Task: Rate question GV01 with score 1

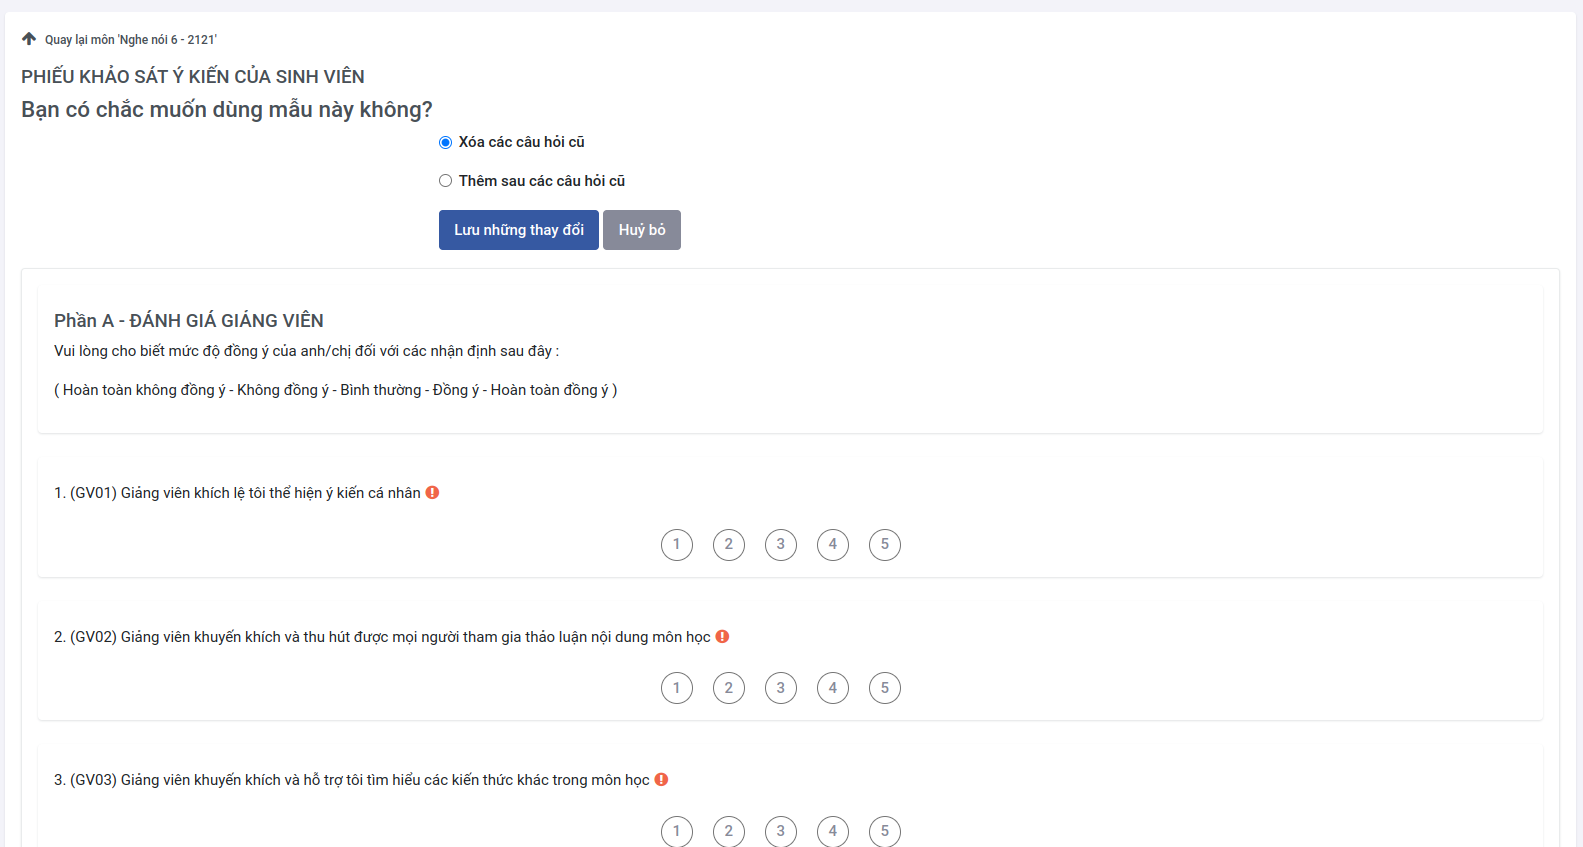Action: (x=677, y=544)
